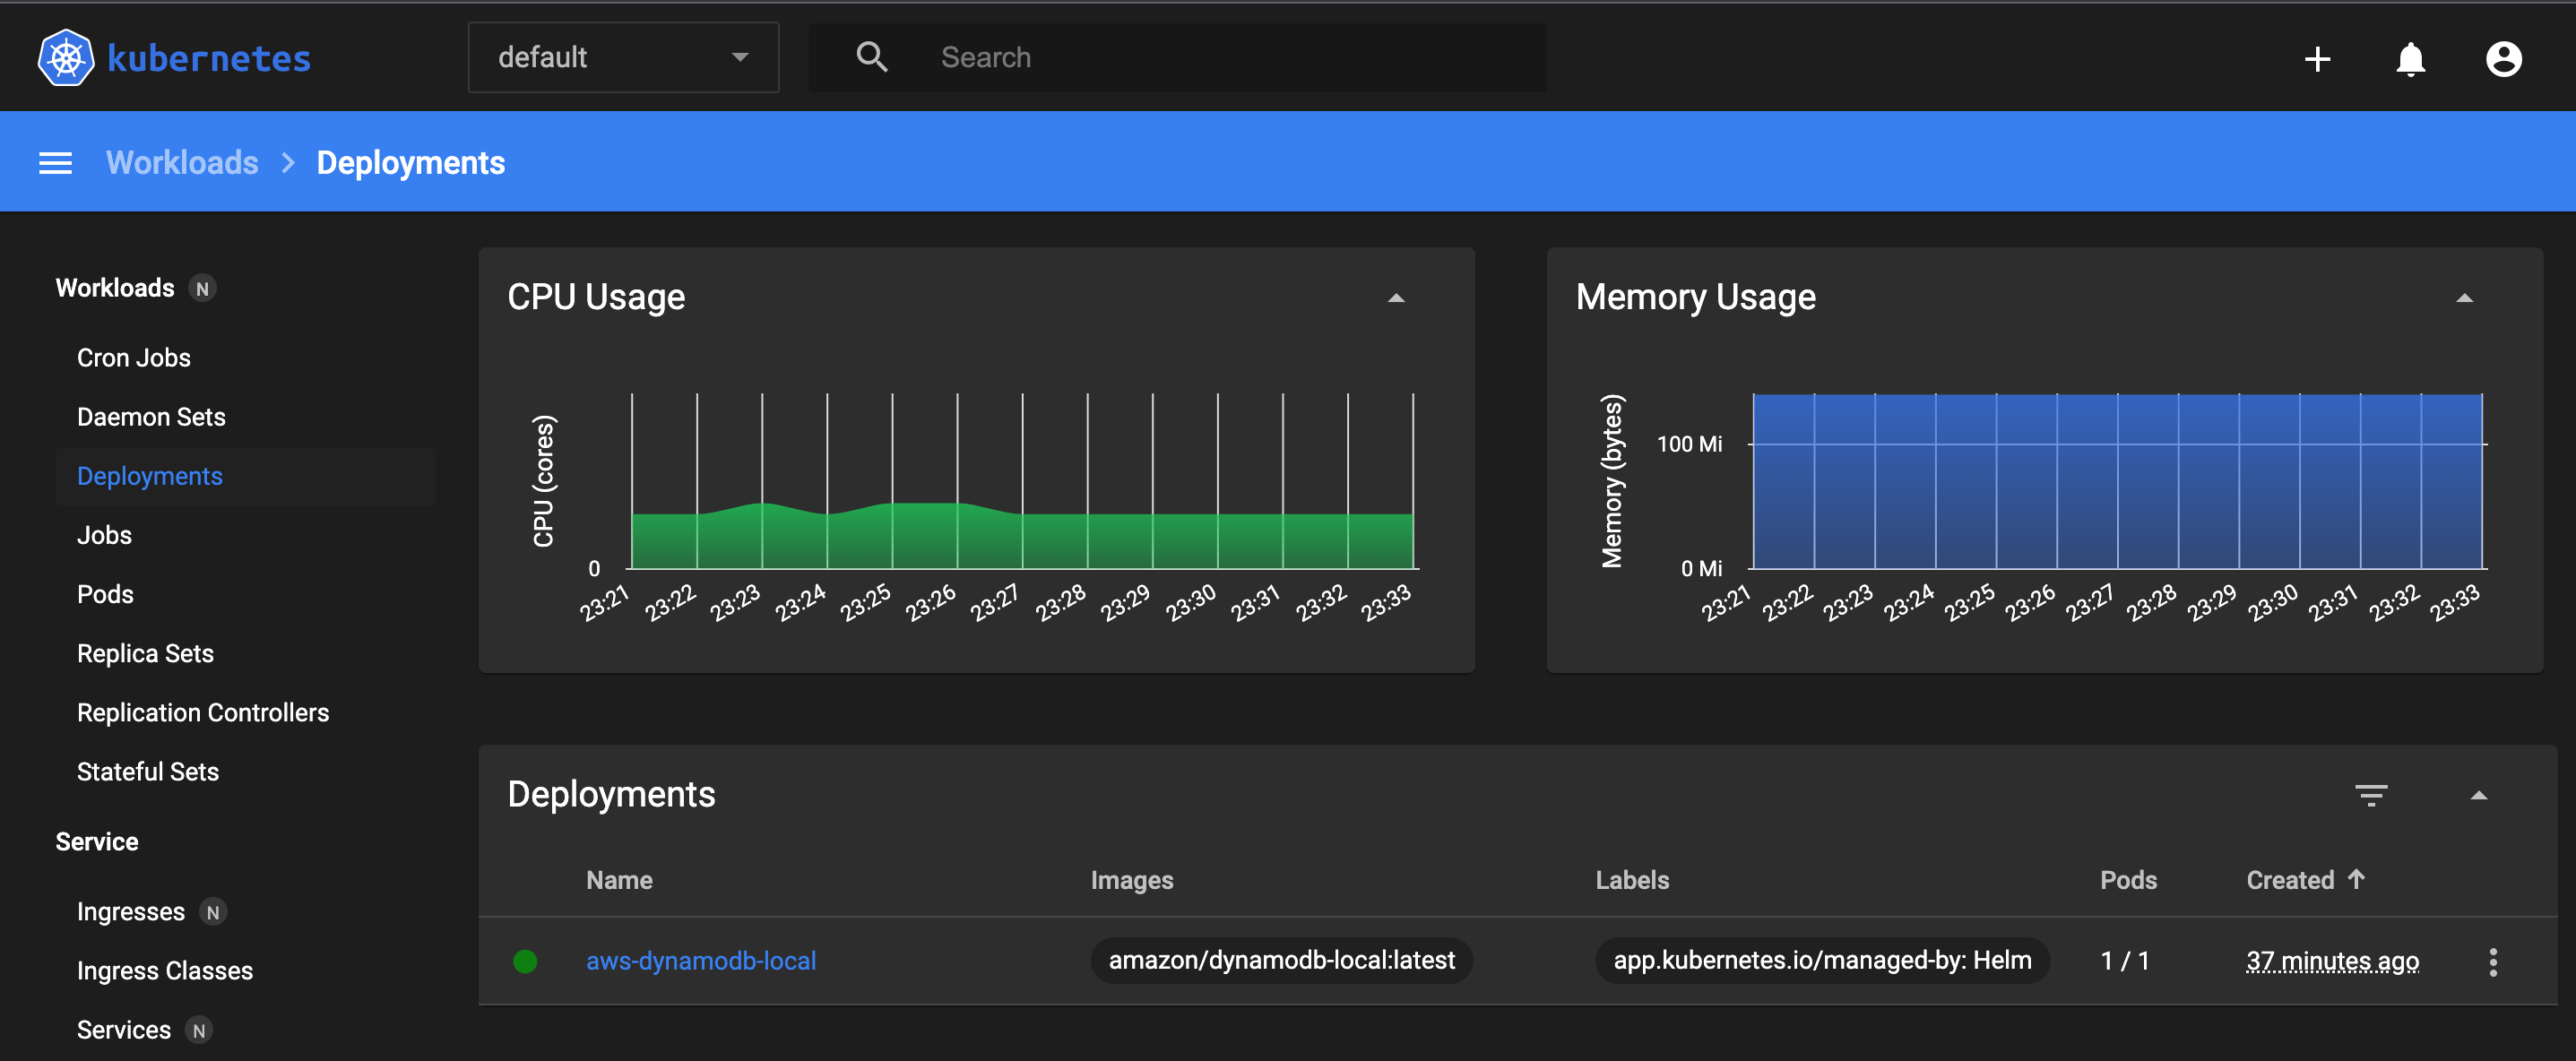Click the plus create resource icon
The image size is (2576, 1061).
point(2317,59)
